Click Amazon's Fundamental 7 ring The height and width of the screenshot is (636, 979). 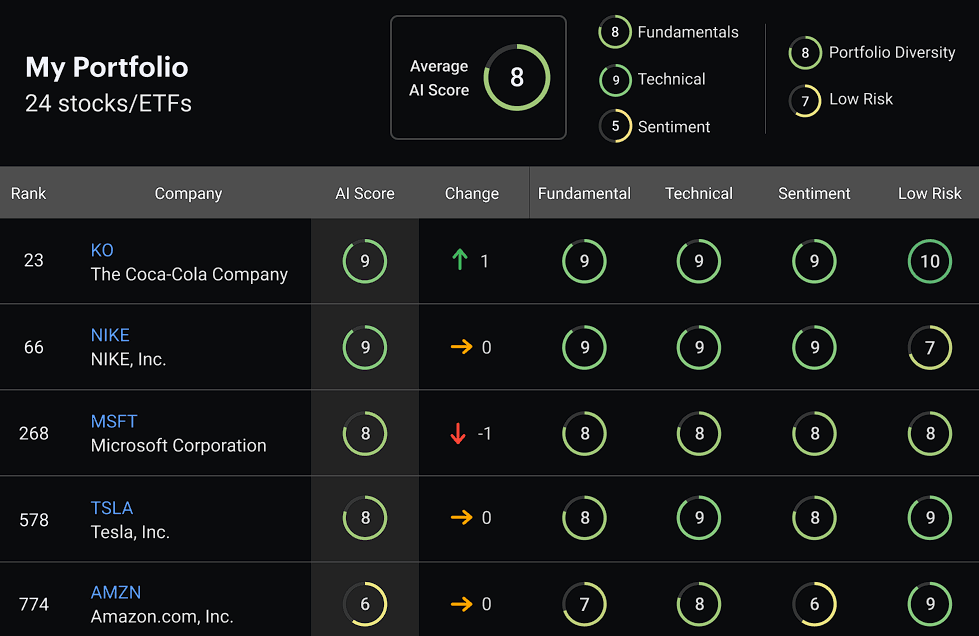click(584, 604)
